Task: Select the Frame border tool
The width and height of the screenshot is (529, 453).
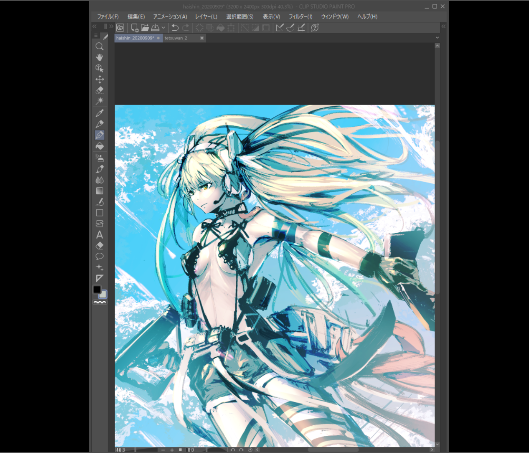Action: tap(99, 224)
